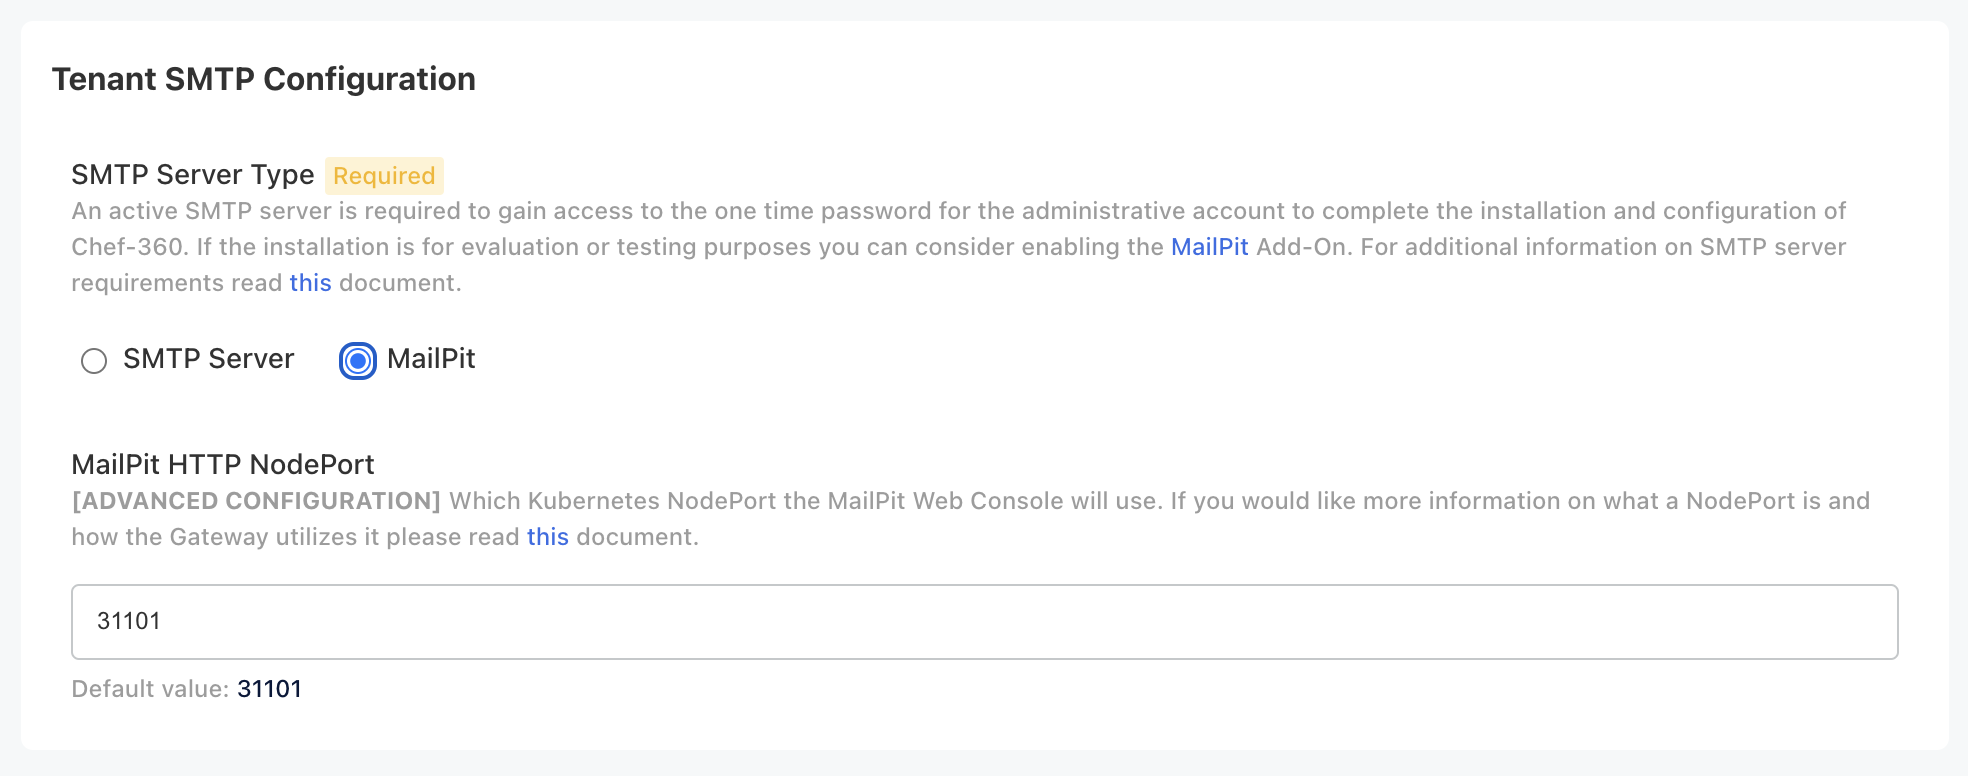Click the Required badge next to SMTP Server Type
The width and height of the screenshot is (1968, 776).
[384, 175]
